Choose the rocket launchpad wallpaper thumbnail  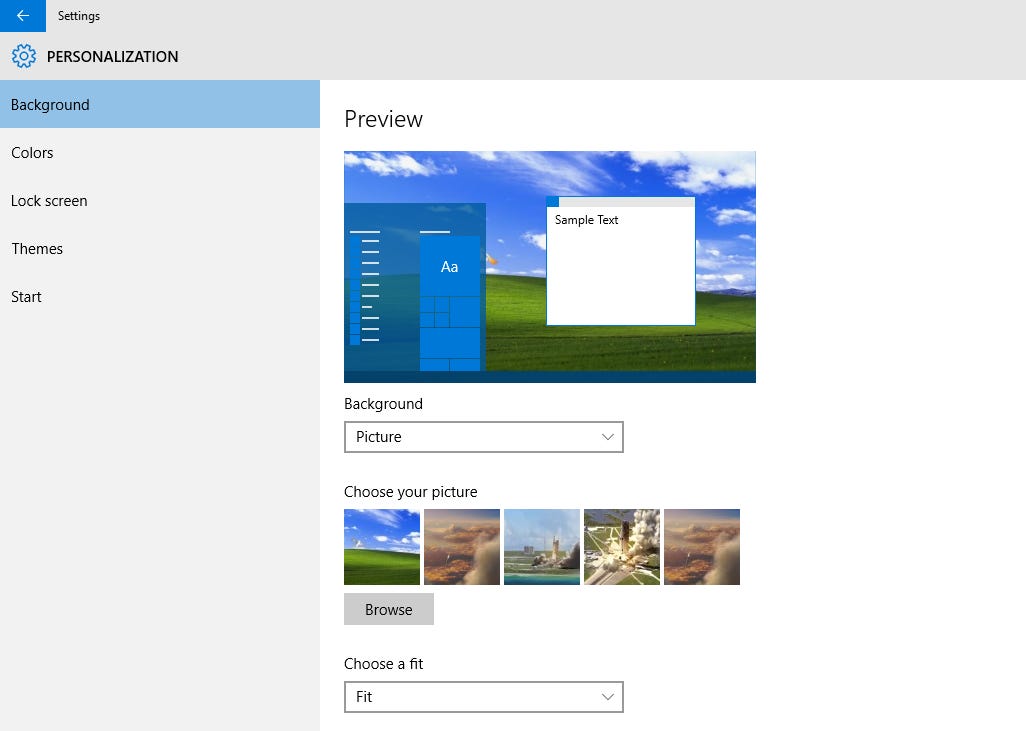[541, 546]
